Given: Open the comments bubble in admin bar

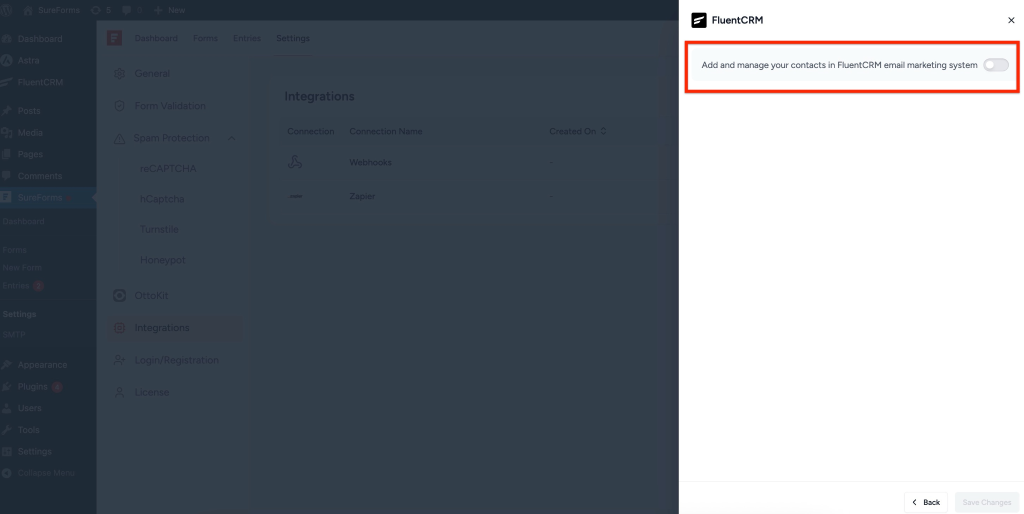Looking at the screenshot, I should 132,10.
